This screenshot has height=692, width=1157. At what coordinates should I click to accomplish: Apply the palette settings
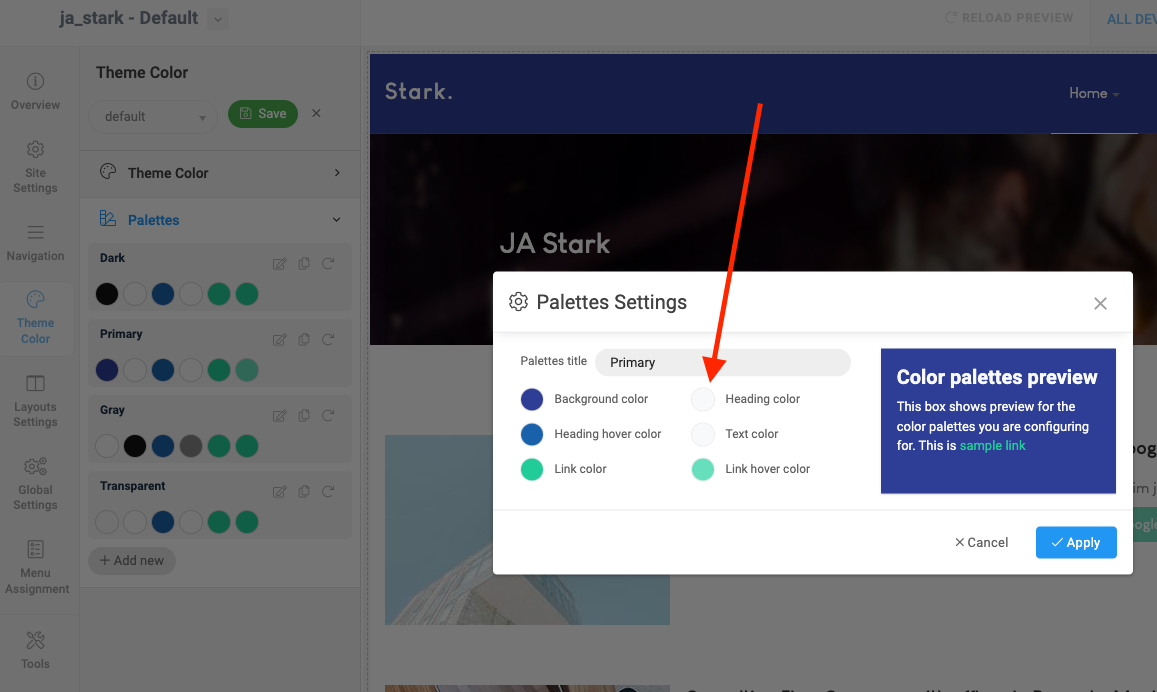(1076, 542)
